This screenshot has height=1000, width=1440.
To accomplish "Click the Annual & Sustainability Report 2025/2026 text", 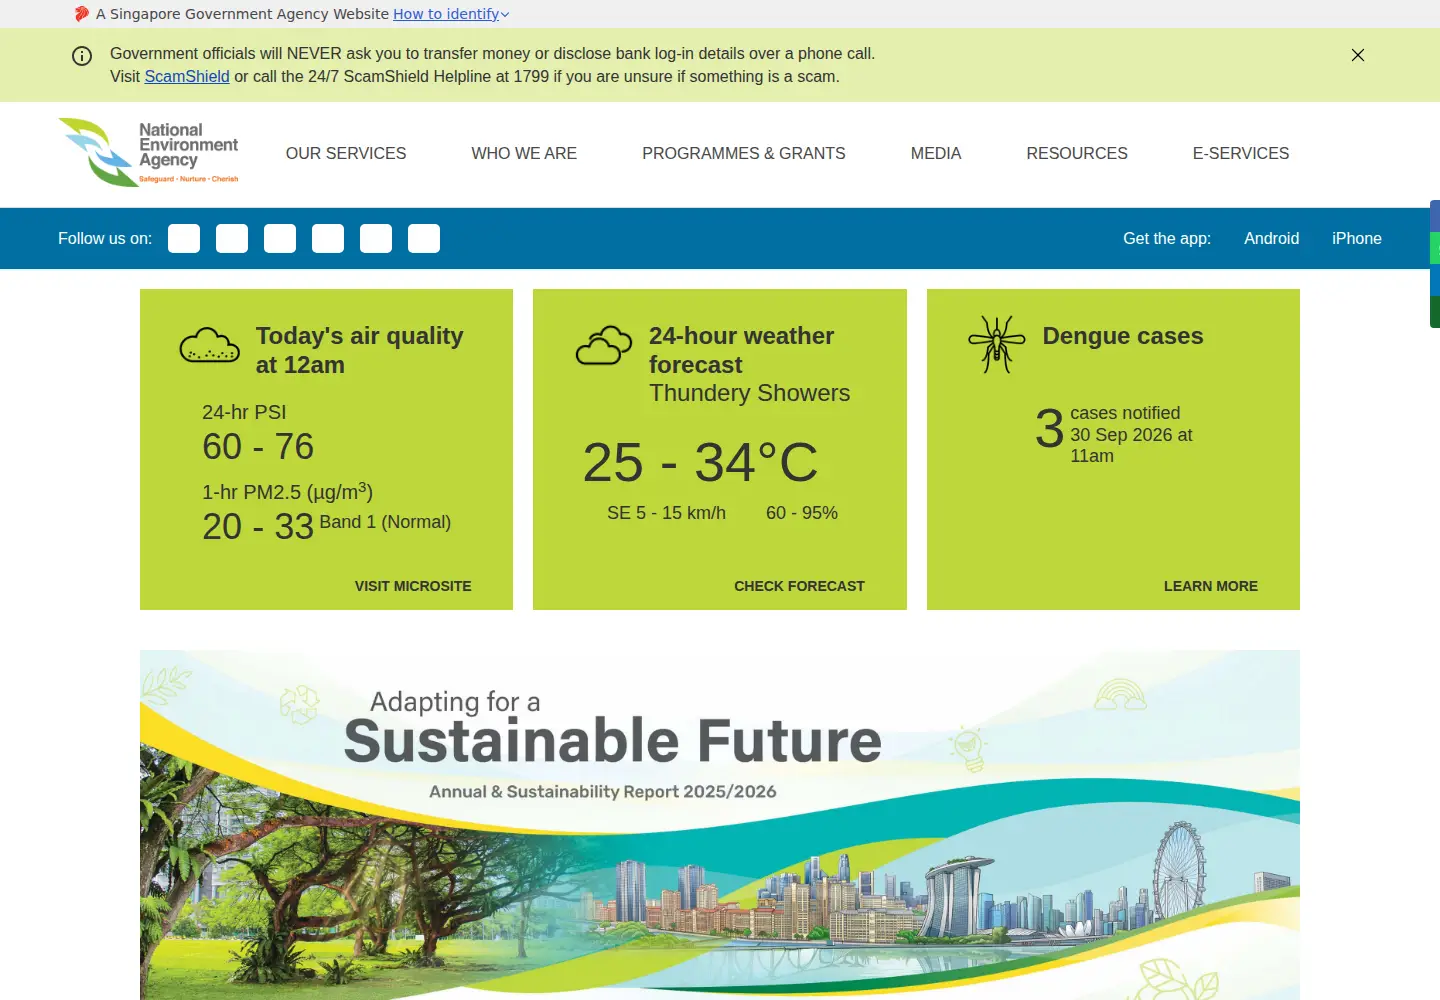I will [603, 791].
